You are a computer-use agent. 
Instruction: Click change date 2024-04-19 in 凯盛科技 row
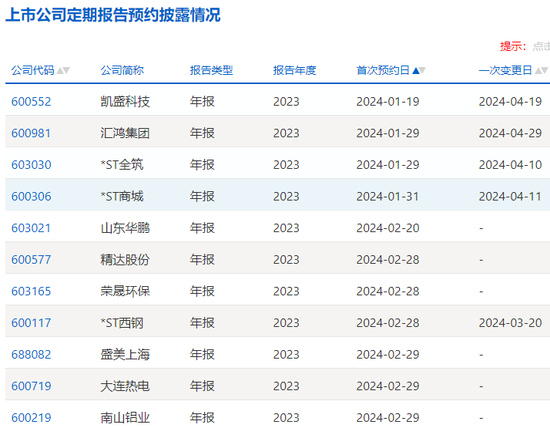click(x=510, y=102)
